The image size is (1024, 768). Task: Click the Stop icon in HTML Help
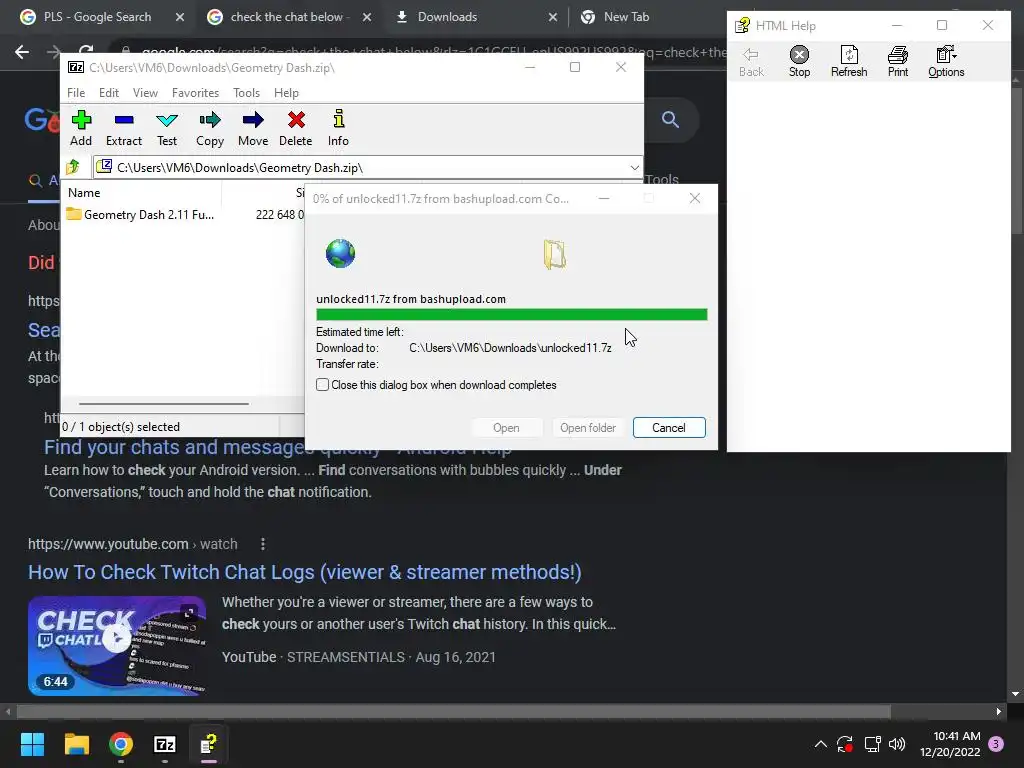click(799, 62)
